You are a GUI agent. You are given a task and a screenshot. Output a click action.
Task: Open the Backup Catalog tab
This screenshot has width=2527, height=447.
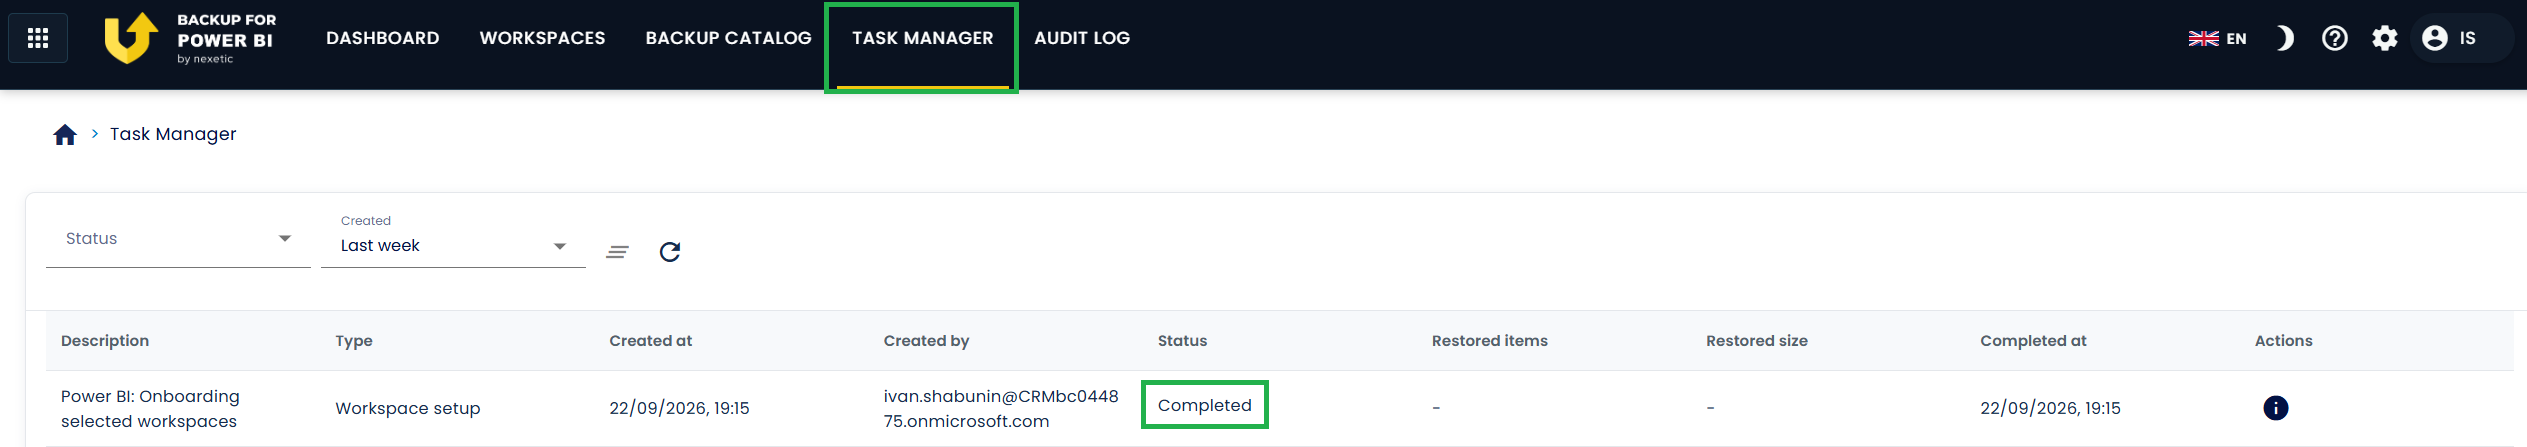pyautogui.click(x=728, y=38)
